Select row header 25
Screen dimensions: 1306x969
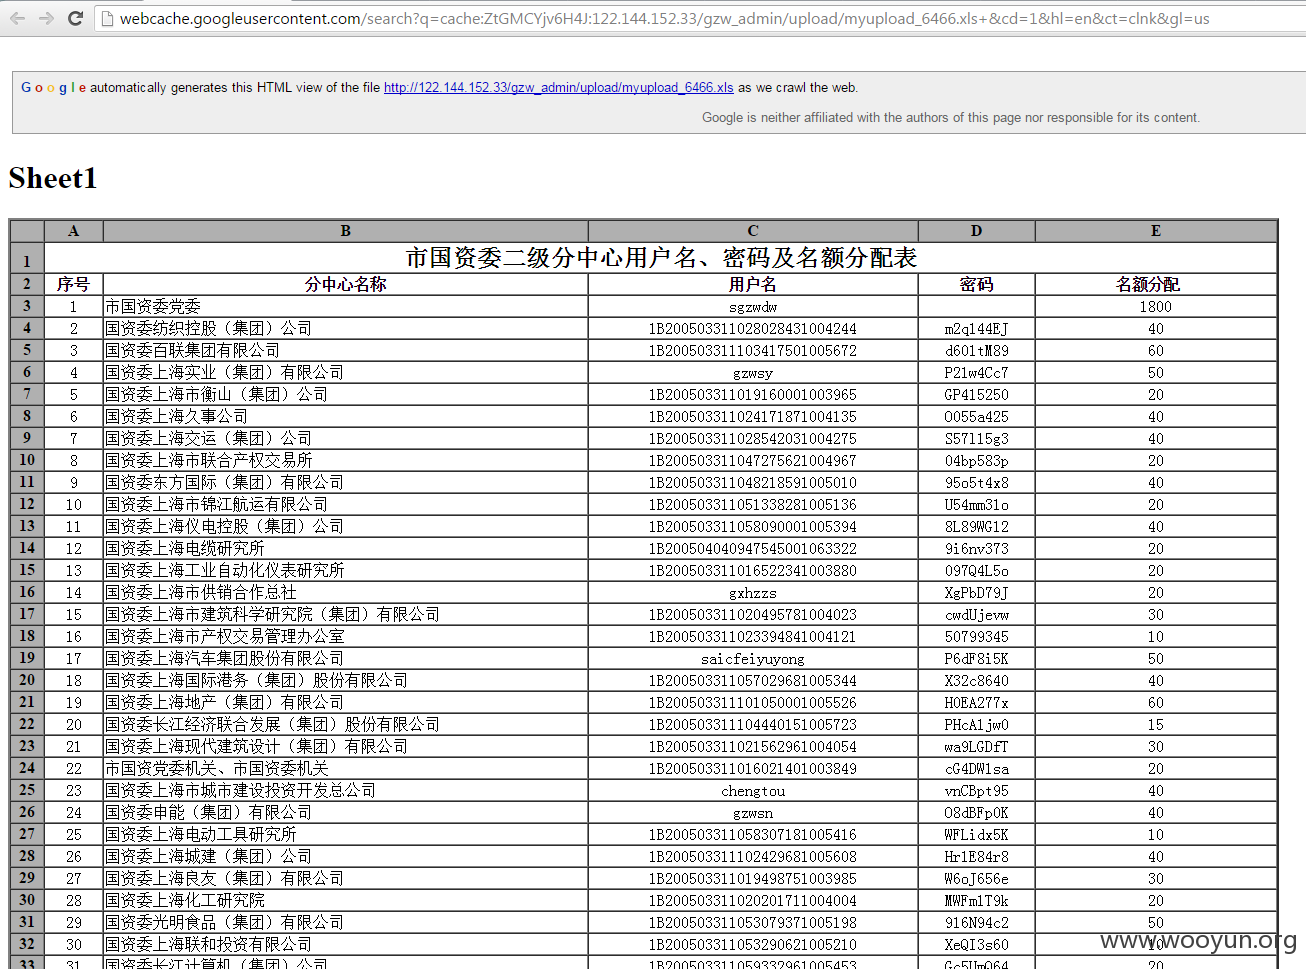pyautogui.click(x=27, y=790)
